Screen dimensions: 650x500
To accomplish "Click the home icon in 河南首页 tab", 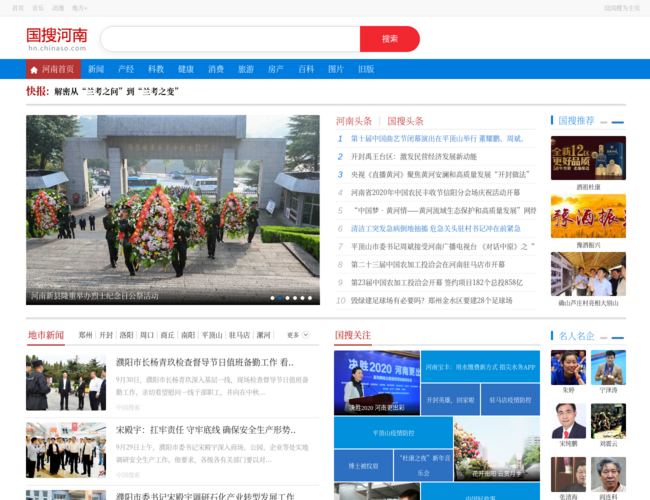I will click(x=34, y=70).
